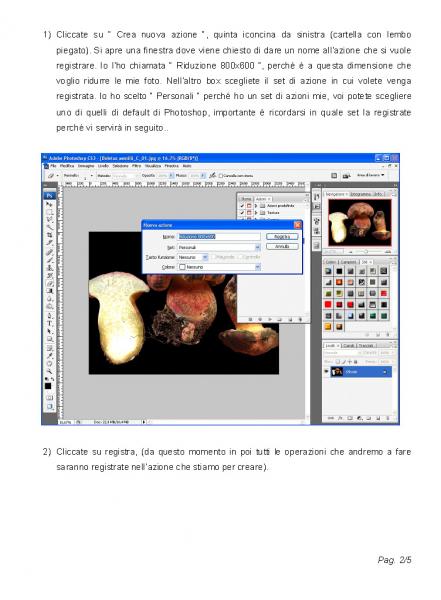
Task: Open the Set dropdown showing Personali
Action: click(x=219, y=248)
